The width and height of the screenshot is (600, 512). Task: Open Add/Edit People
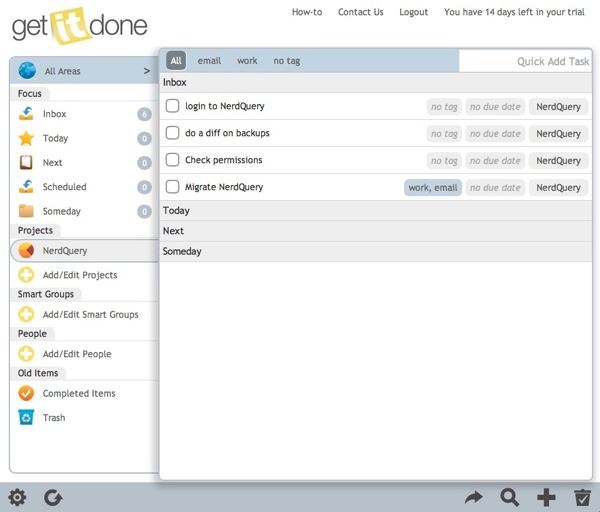point(77,354)
